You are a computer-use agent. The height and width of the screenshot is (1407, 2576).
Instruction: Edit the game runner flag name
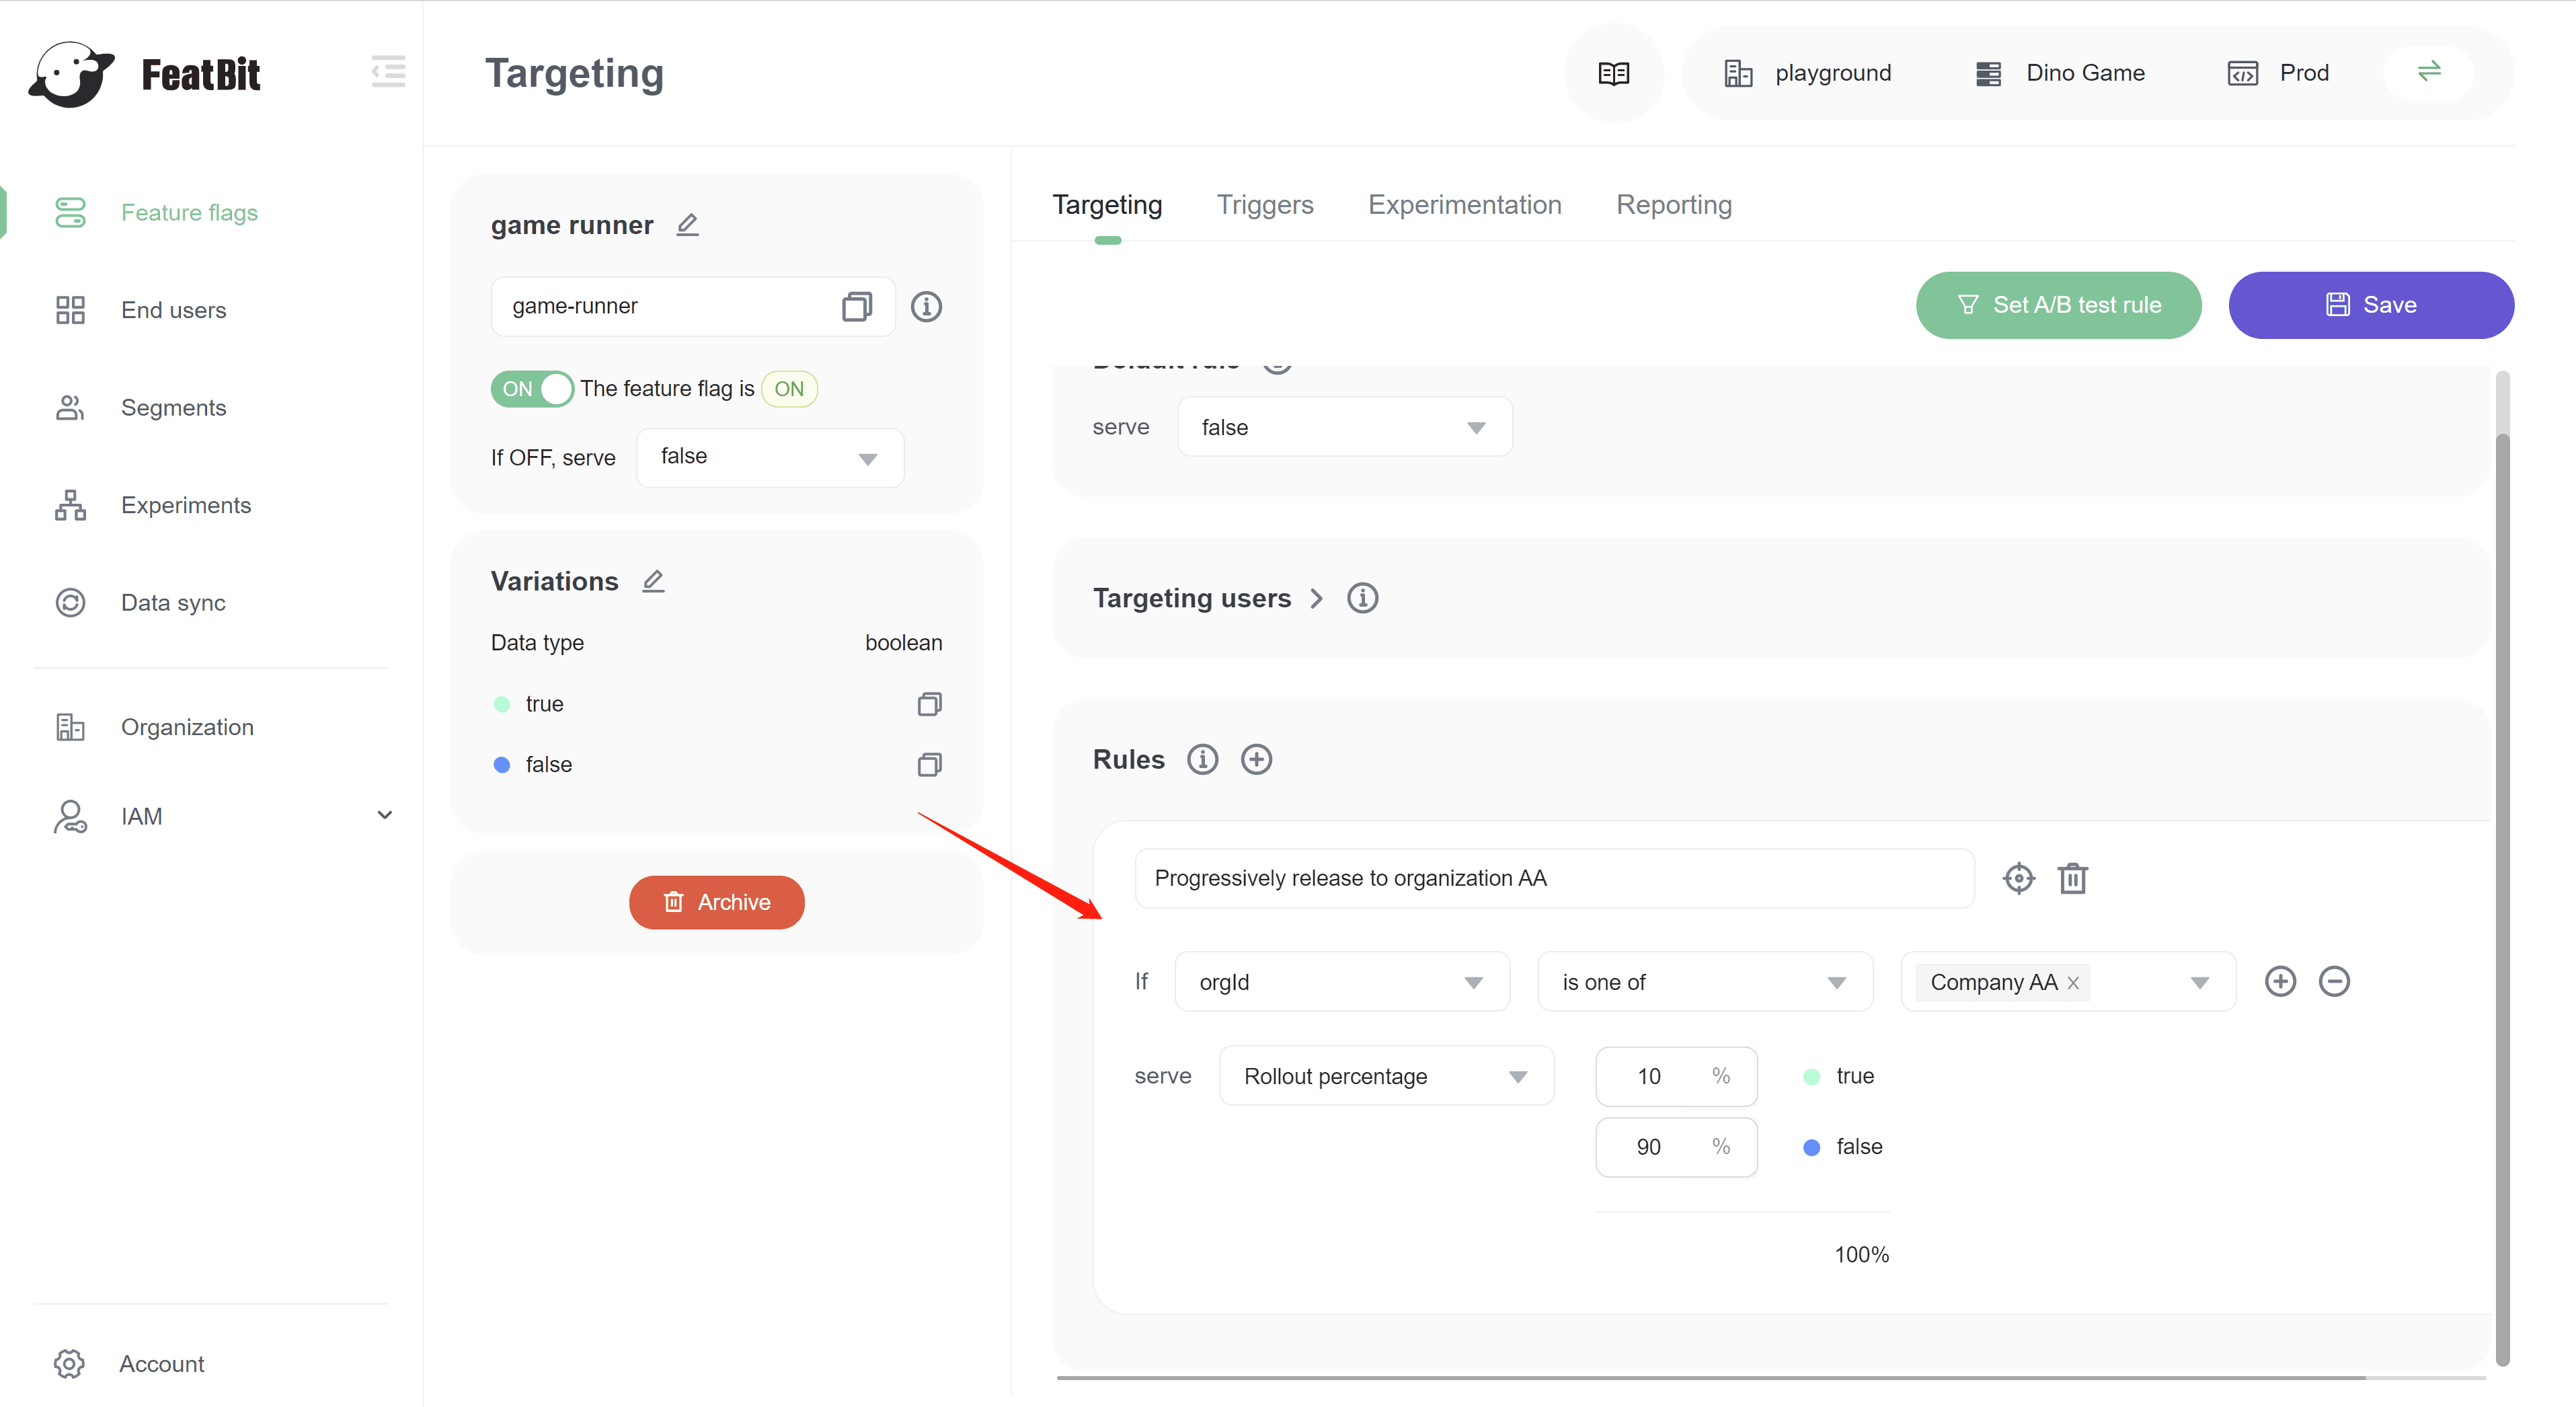coord(687,225)
